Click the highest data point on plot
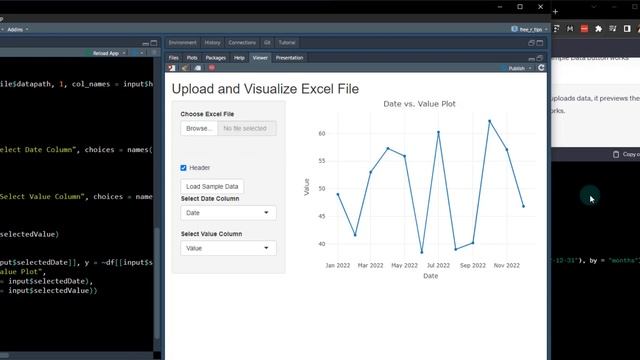This screenshot has height=360, width=640. click(490, 121)
